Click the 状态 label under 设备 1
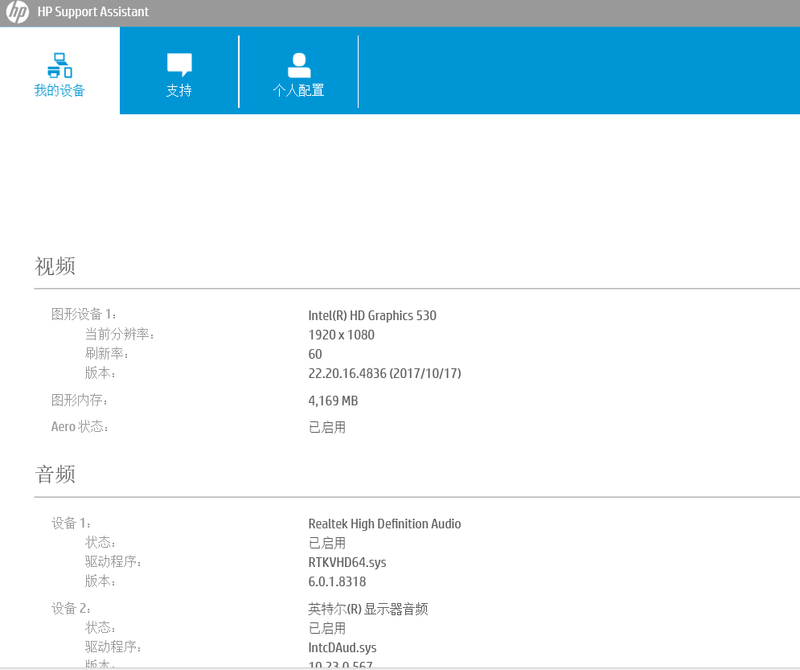Image resolution: width=800 pixels, height=670 pixels. (x=101, y=542)
